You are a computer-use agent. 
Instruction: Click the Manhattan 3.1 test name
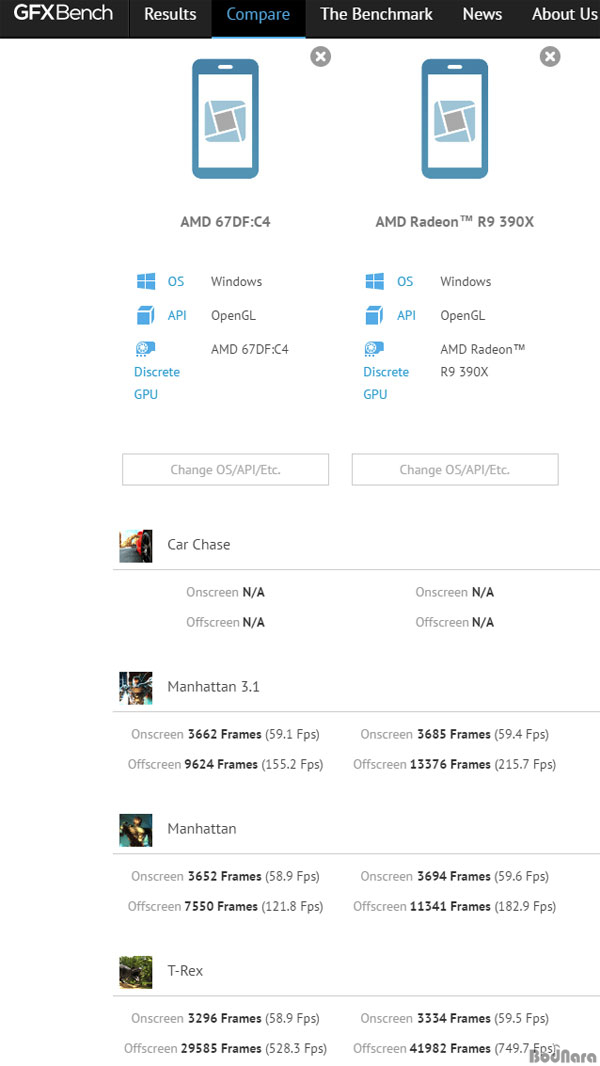pyautogui.click(x=213, y=687)
